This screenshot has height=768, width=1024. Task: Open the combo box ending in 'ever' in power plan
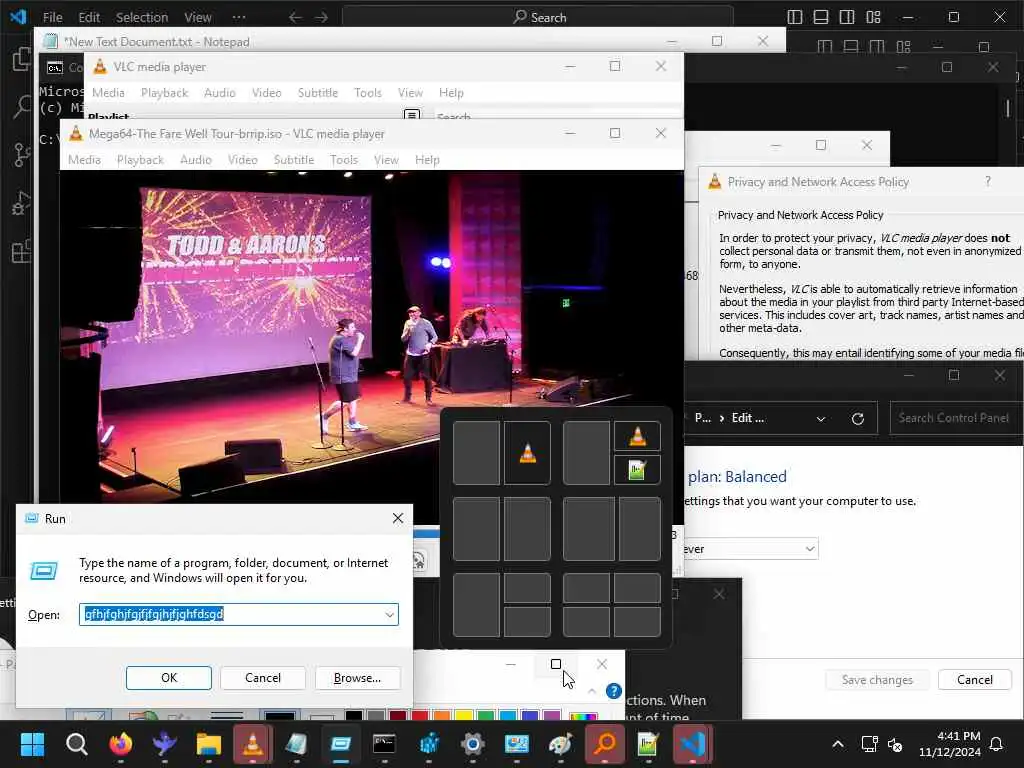tap(751, 549)
